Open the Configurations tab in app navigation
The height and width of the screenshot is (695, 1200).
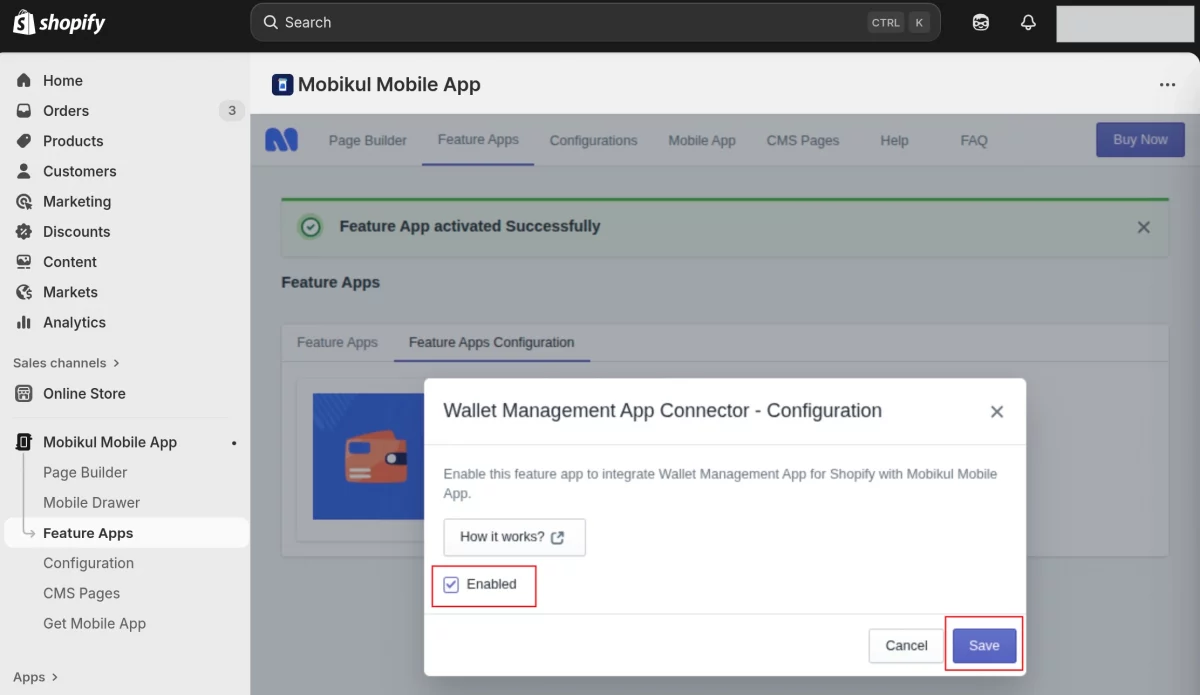[593, 140]
